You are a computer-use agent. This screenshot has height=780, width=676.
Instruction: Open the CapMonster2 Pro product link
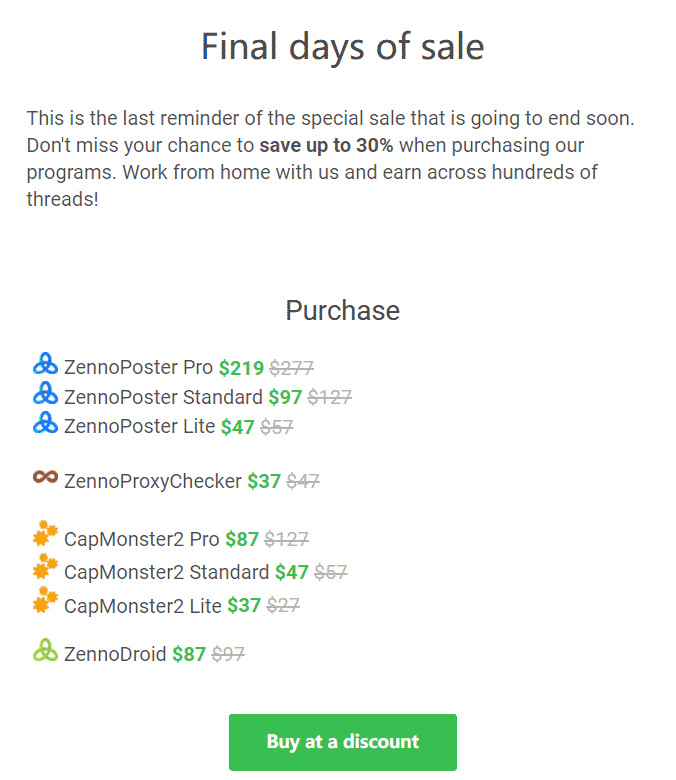tap(142, 539)
